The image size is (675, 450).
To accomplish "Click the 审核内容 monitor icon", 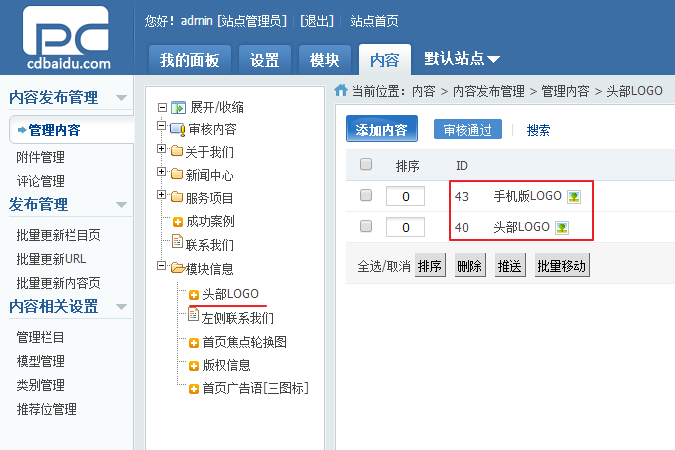I will pos(177,129).
